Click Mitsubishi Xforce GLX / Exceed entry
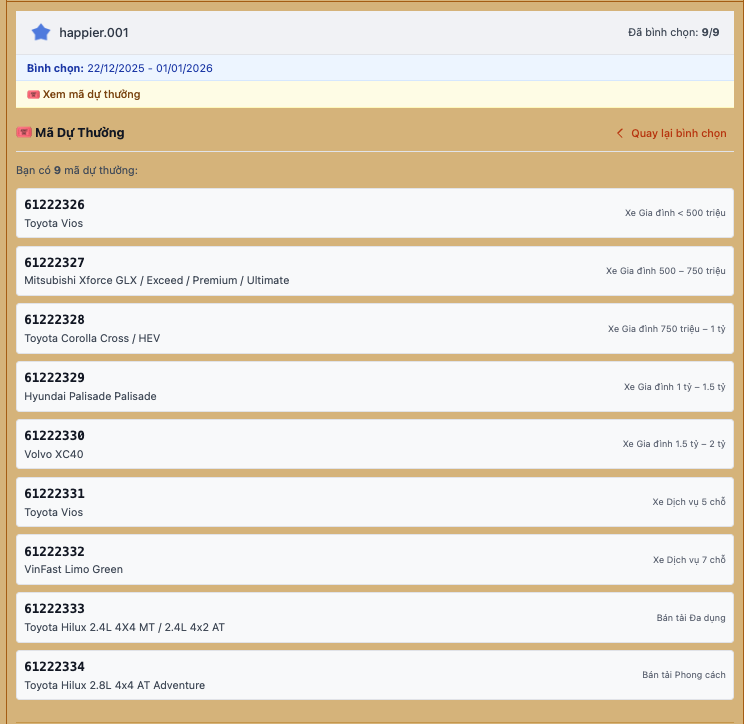This screenshot has width=744, height=724. coord(157,280)
